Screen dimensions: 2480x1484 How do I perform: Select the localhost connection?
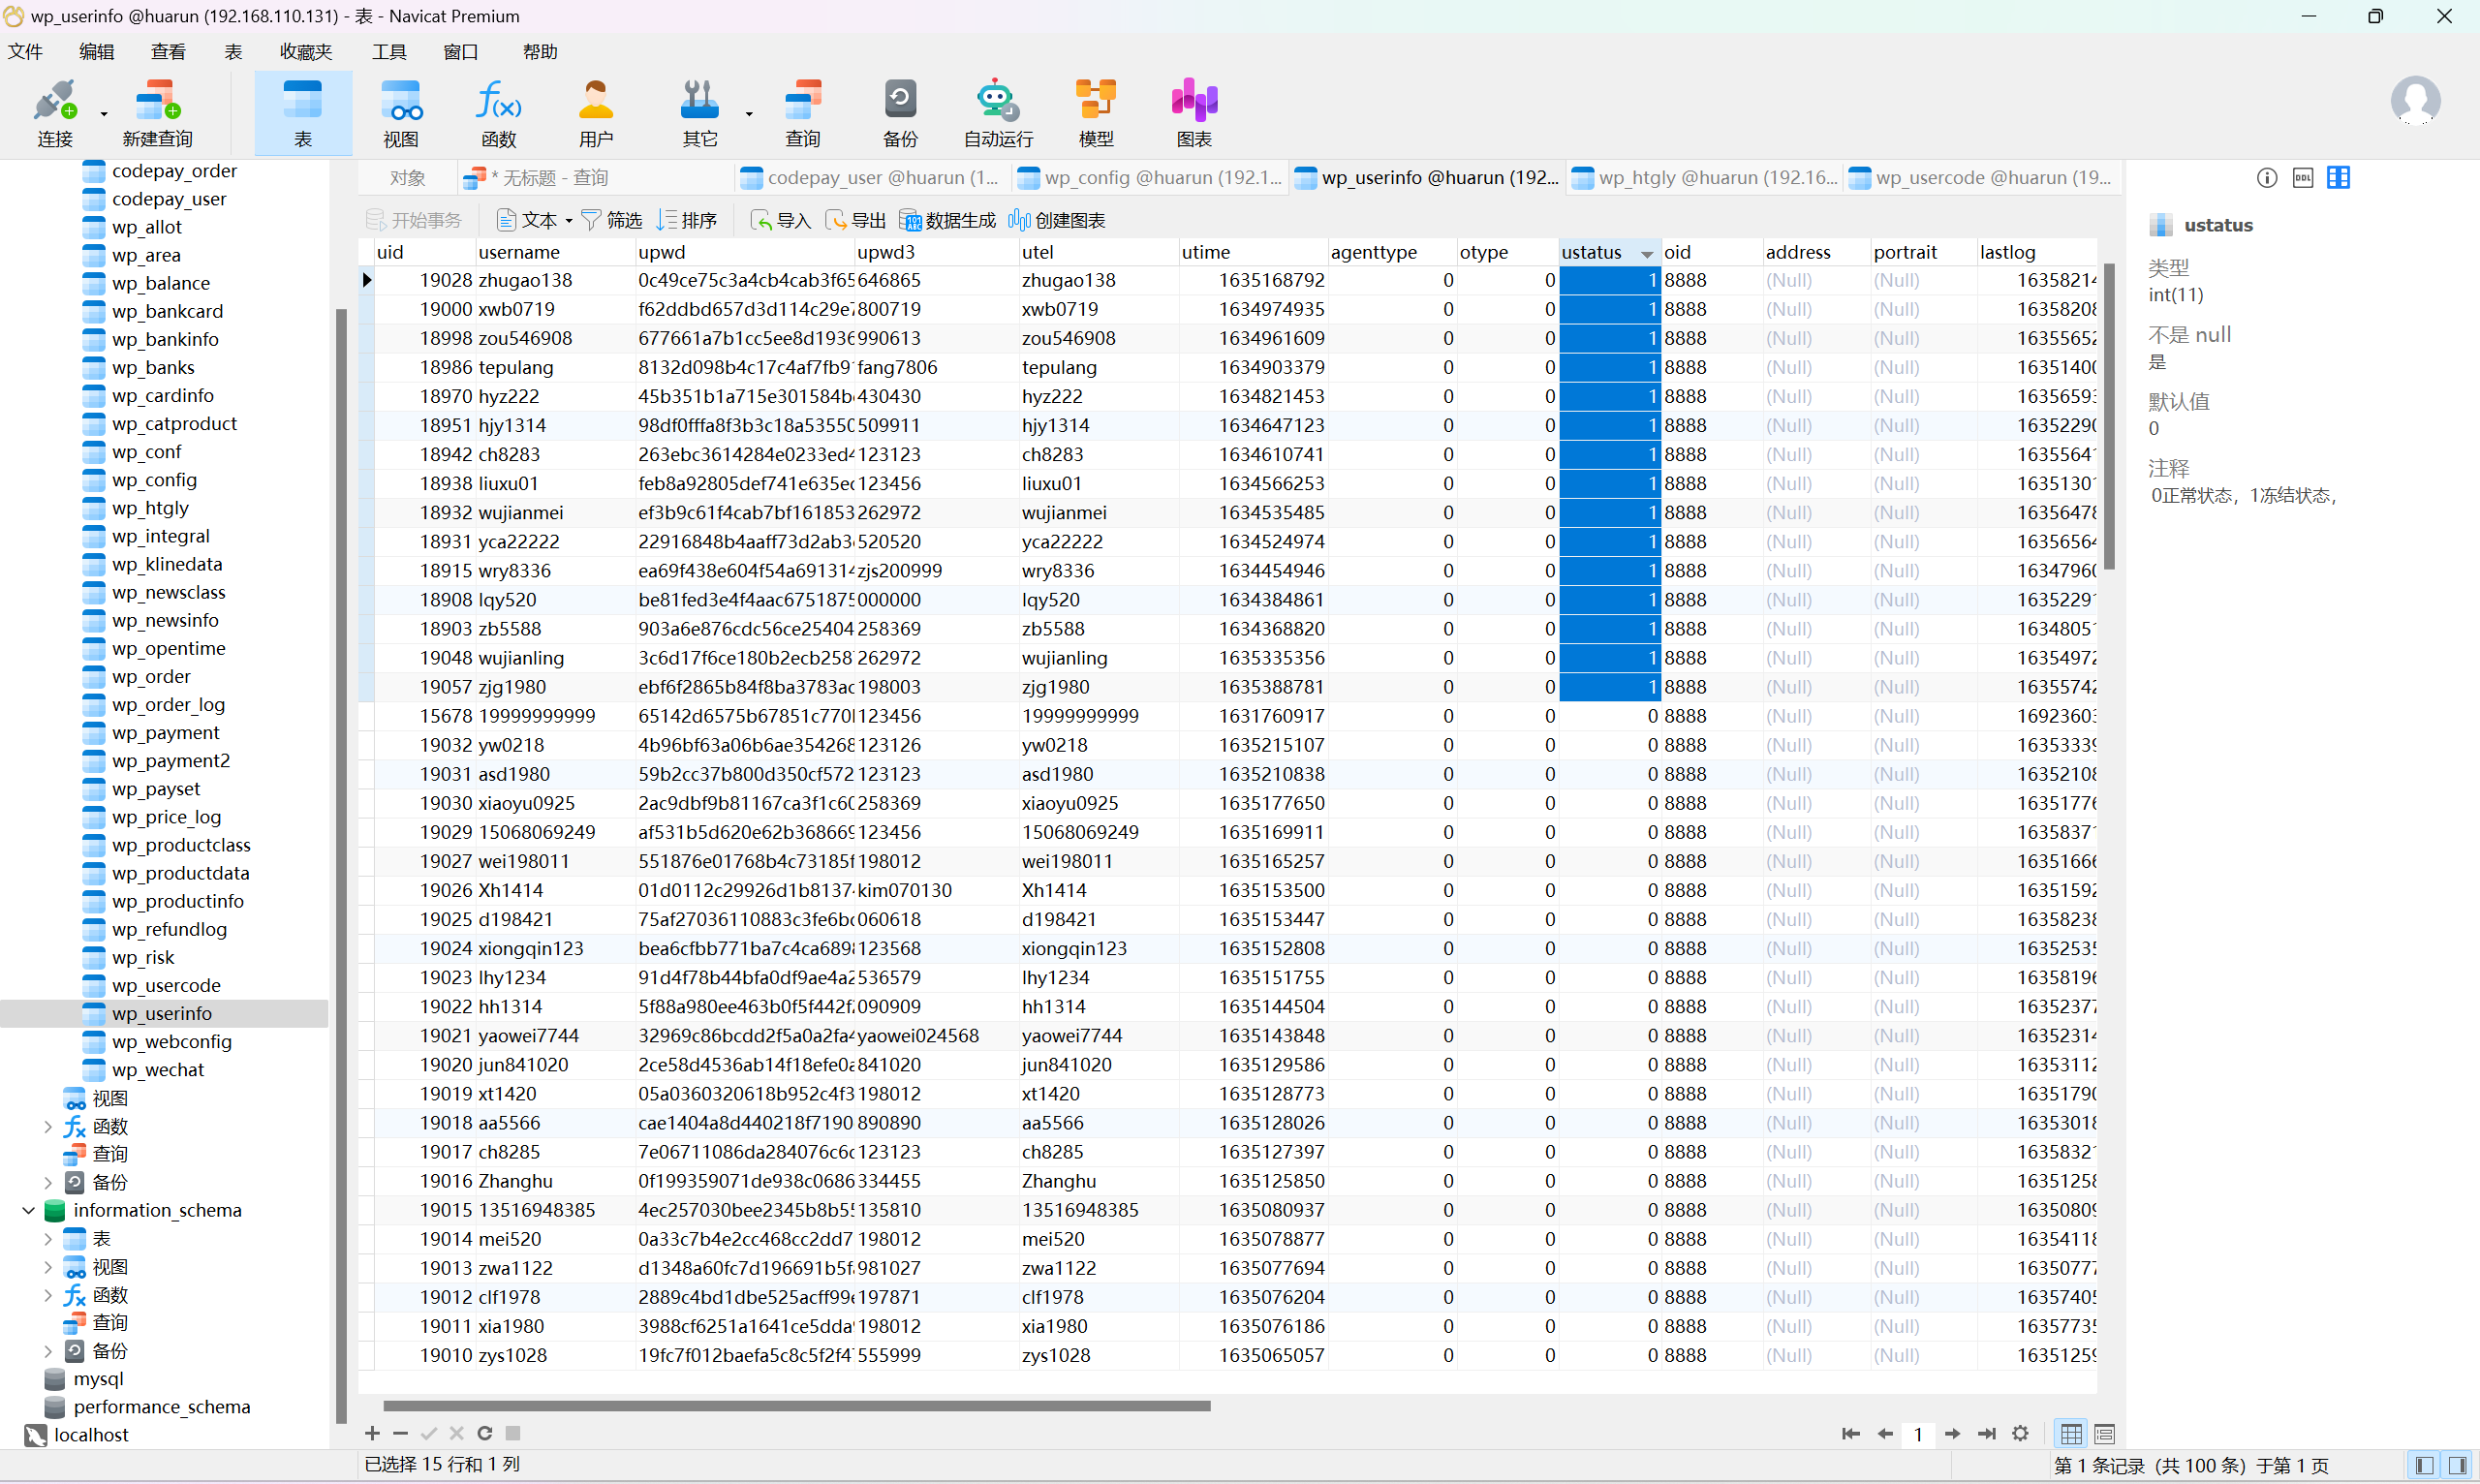91,1434
